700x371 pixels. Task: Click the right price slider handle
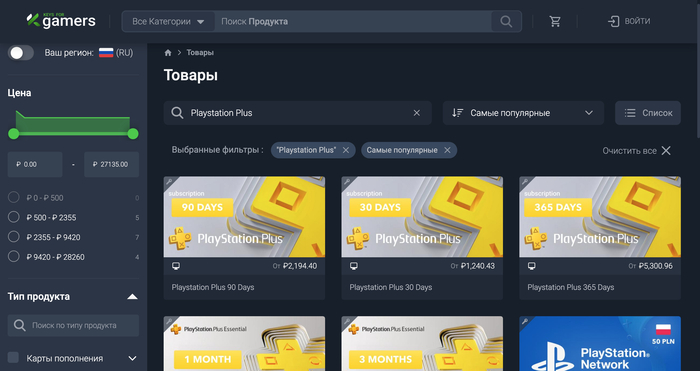pyautogui.click(x=133, y=133)
